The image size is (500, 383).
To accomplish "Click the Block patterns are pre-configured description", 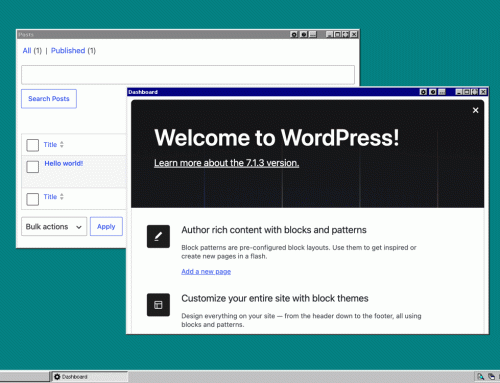I will pyautogui.click(x=299, y=252).
